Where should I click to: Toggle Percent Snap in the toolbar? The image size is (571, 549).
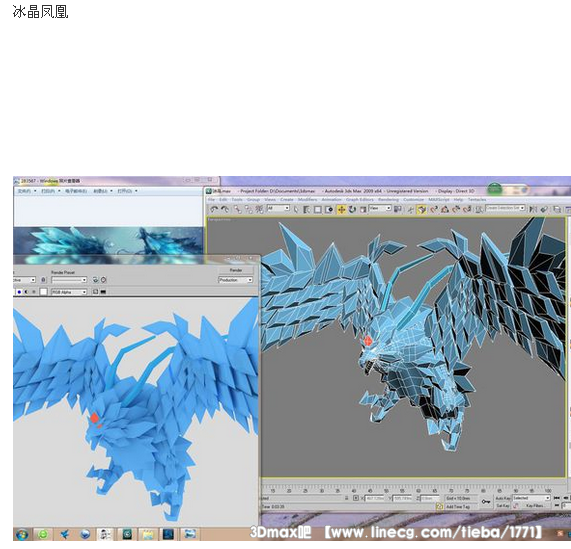click(456, 209)
